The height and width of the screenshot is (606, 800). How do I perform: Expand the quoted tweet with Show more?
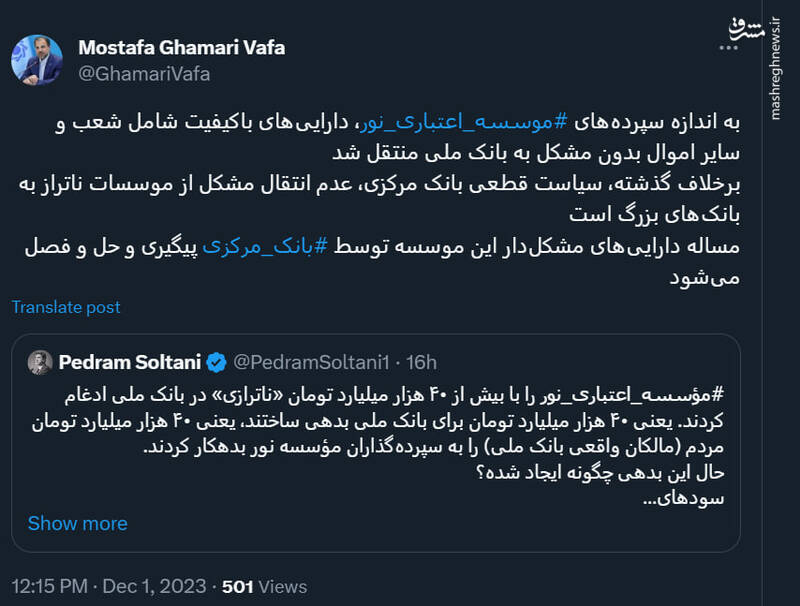(x=77, y=523)
